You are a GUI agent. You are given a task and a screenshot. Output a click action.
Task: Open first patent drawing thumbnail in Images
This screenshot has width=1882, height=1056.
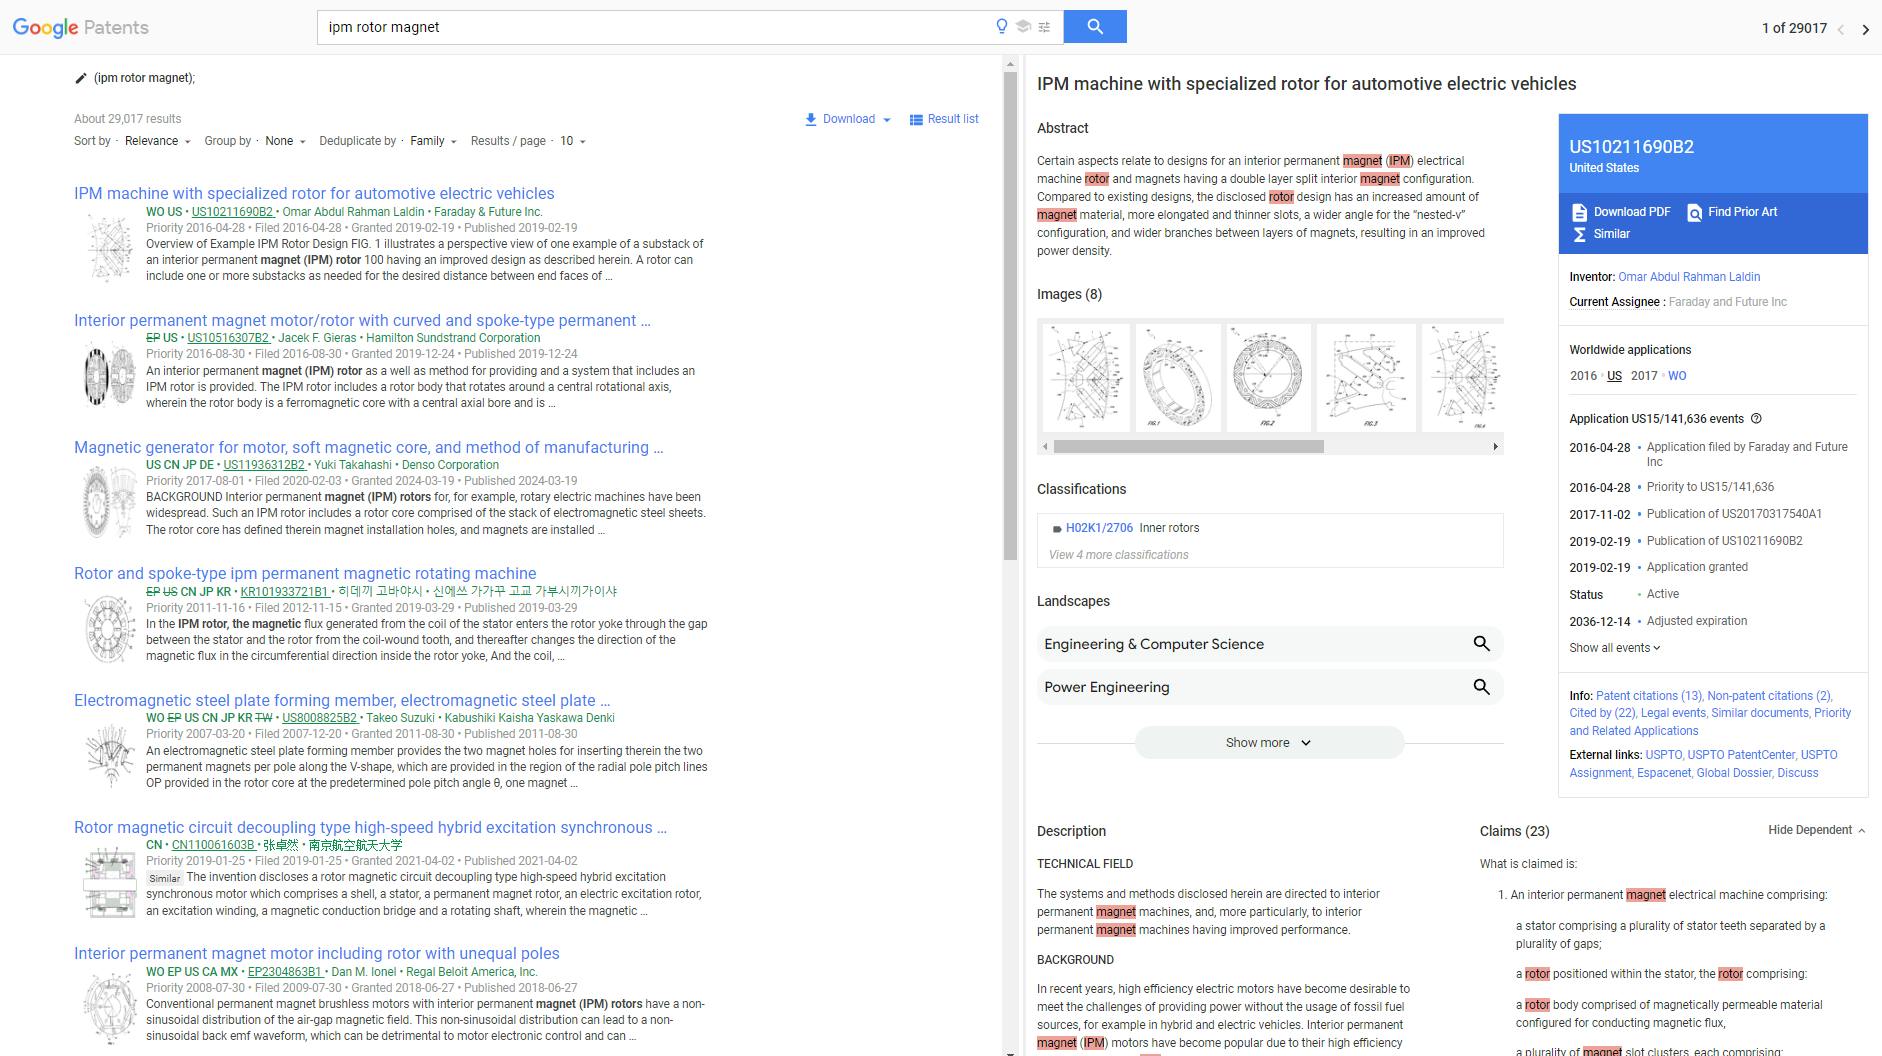pos(1086,377)
